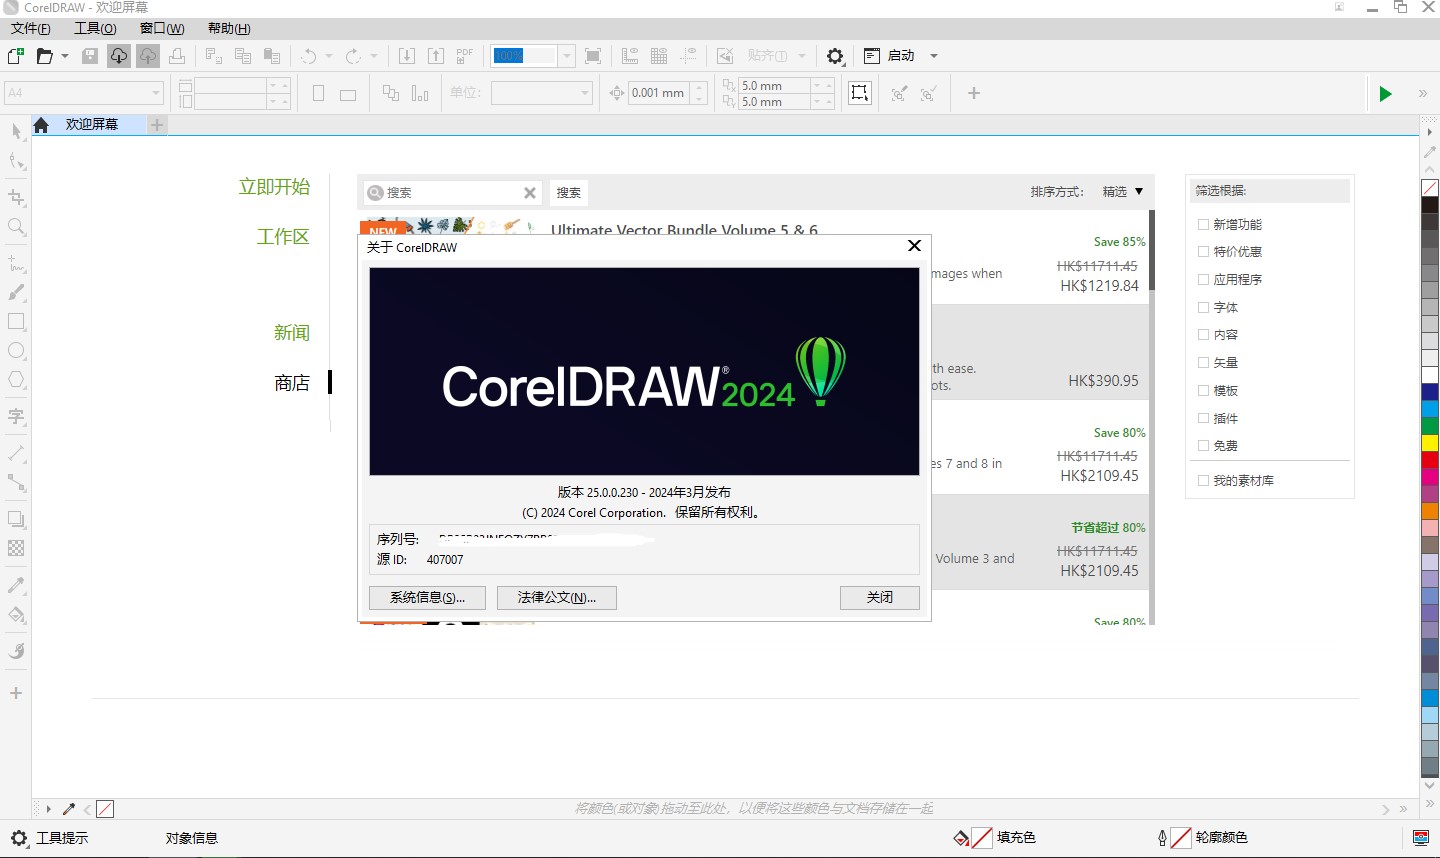Select the Eyedropper tool
Viewport: 1440px width, 858px height.
(16, 585)
